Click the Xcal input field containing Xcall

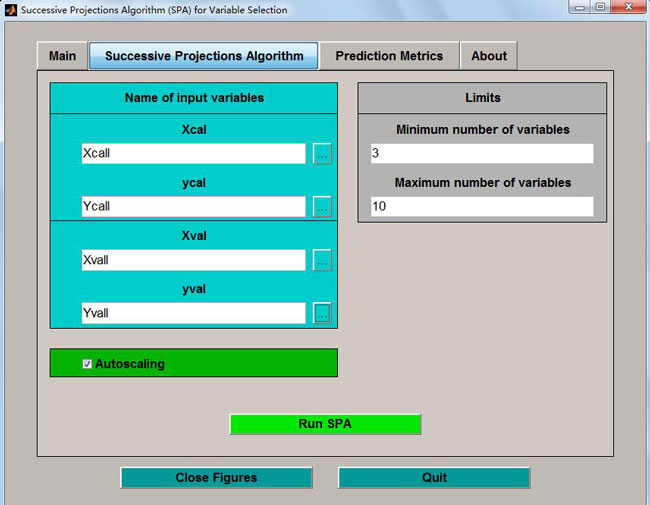click(193, 154)
